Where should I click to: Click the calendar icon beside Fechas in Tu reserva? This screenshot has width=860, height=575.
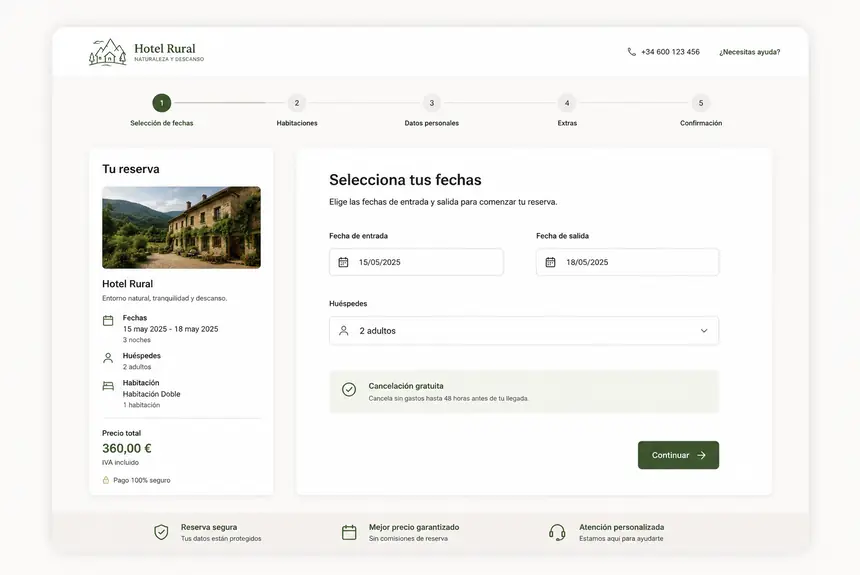[108, 321]
